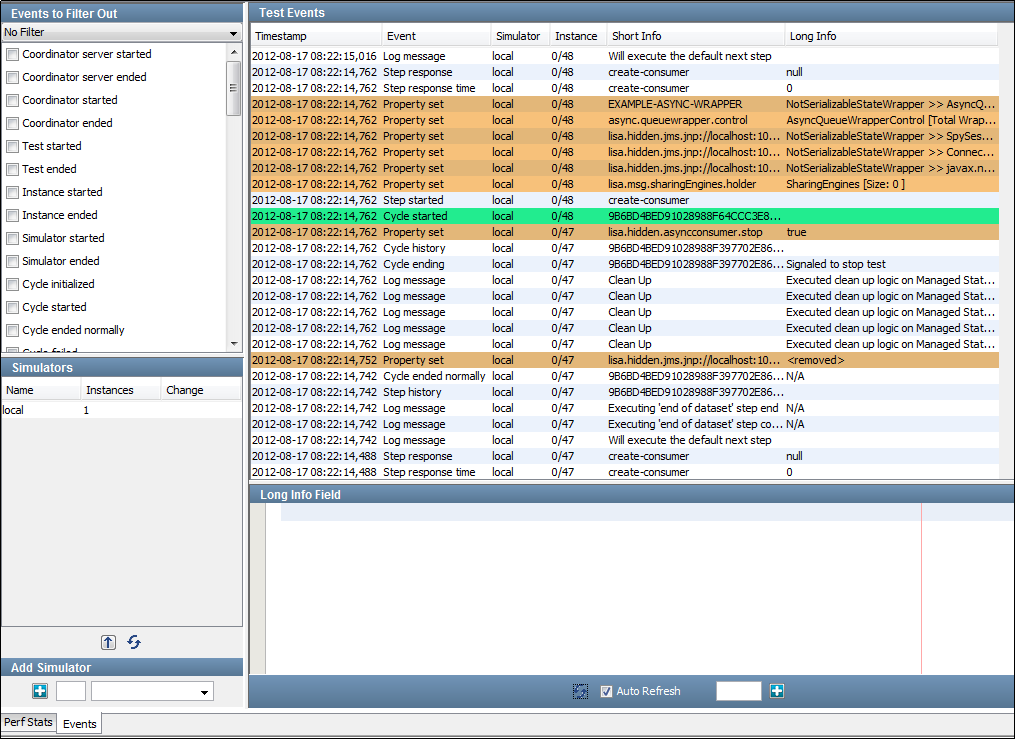Click the Add Simulator instance count field
The width and height of the screenshot is (1015, 739).
71,691
